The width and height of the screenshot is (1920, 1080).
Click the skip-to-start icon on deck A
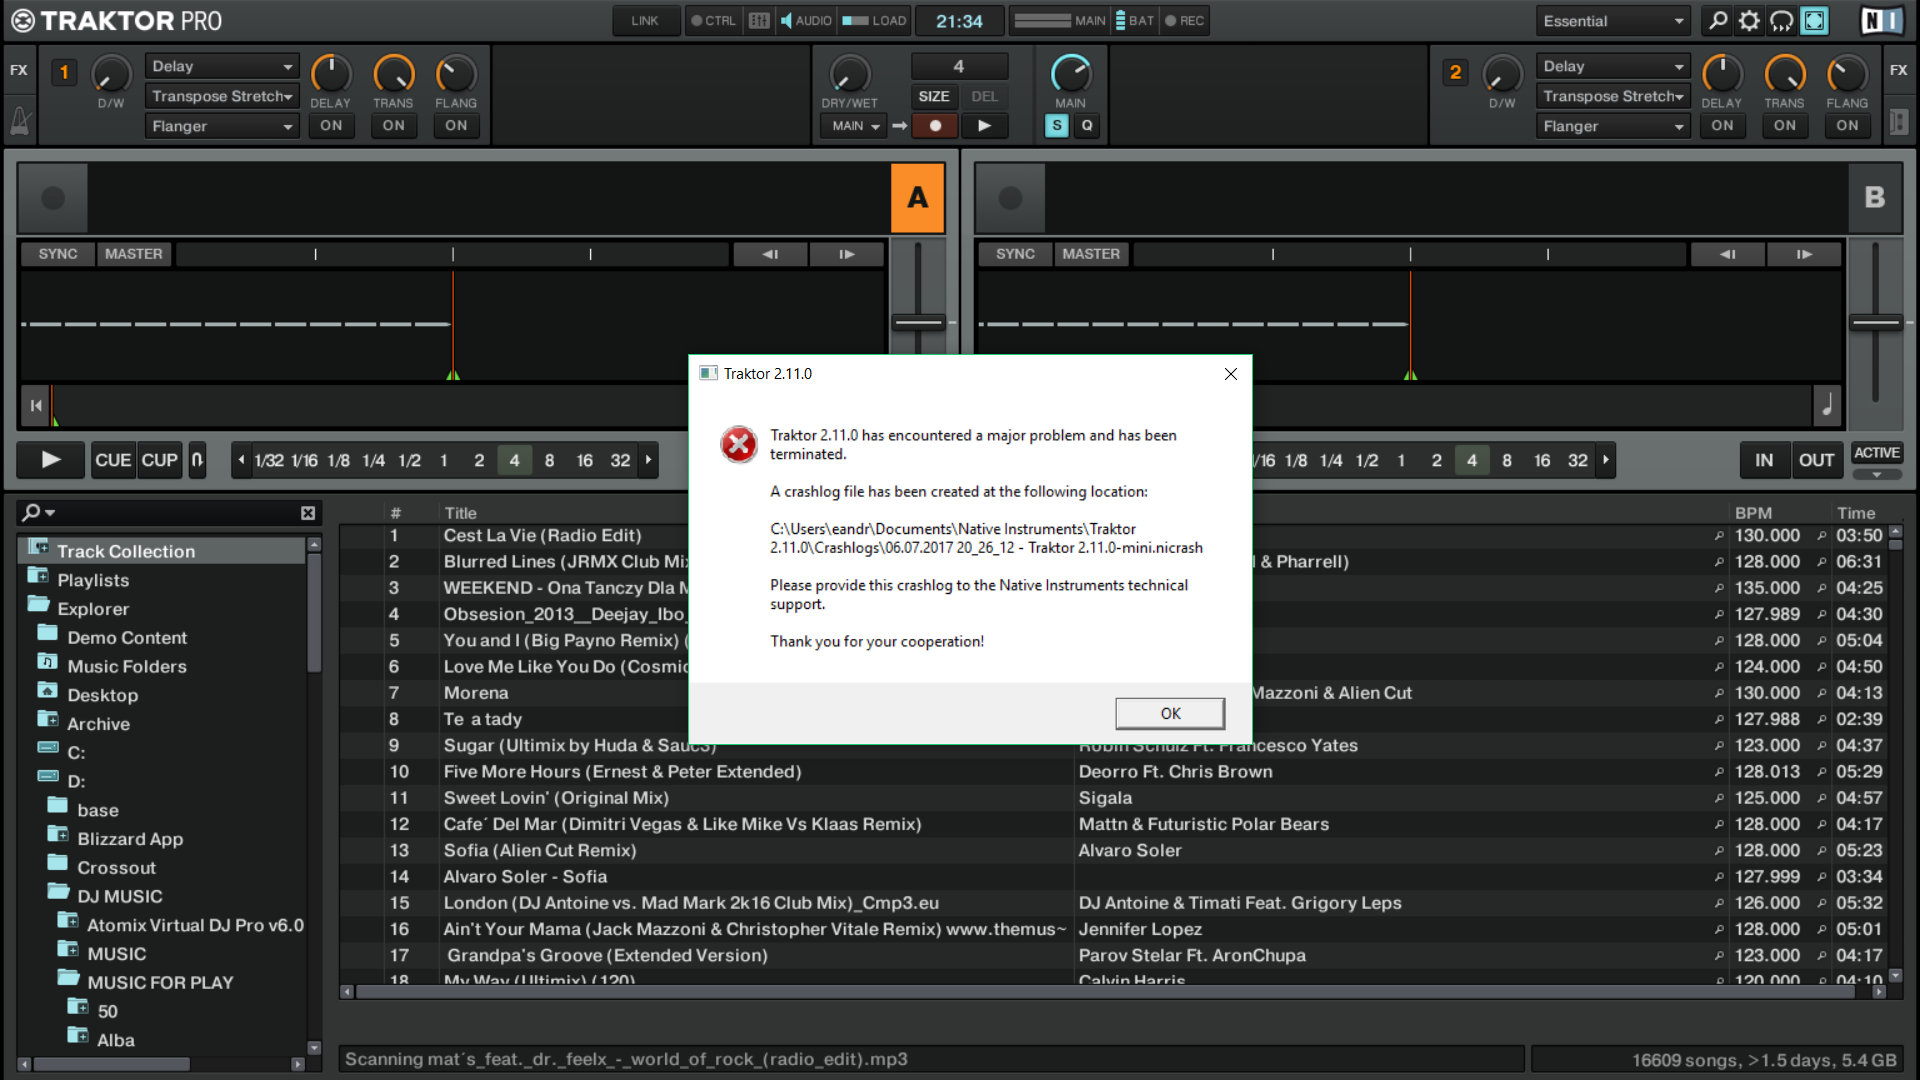36,405
